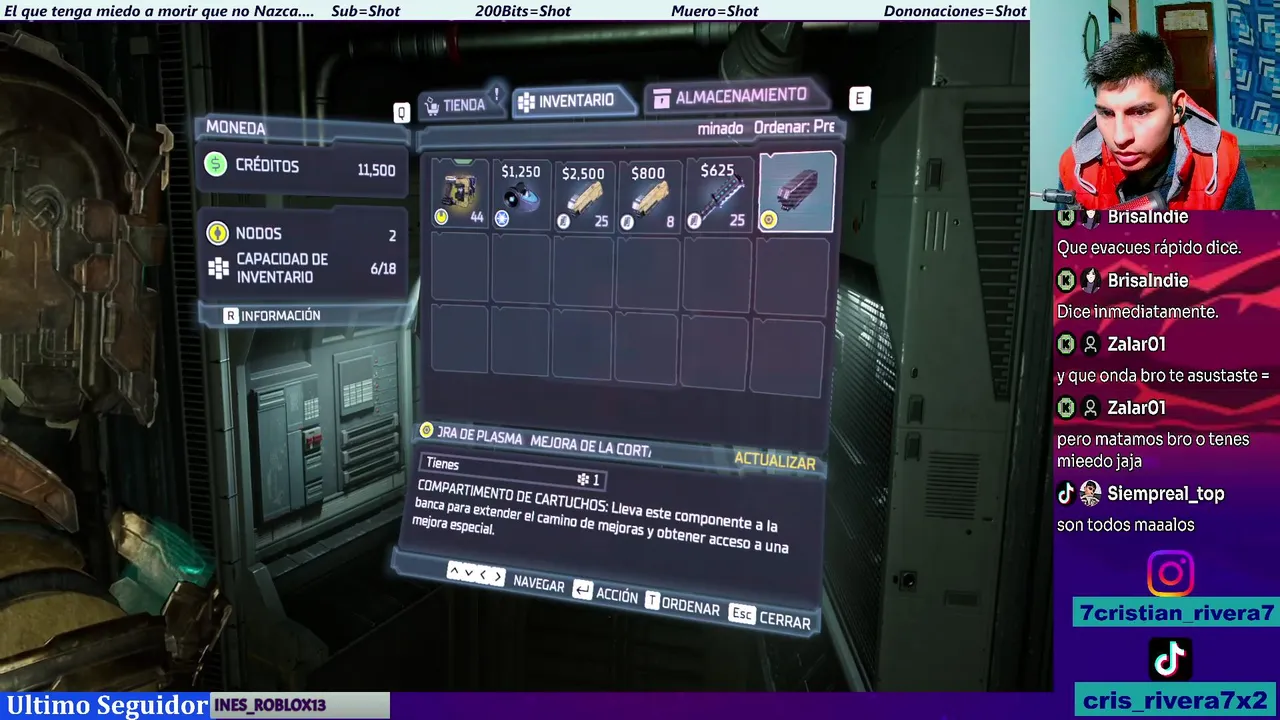1280x720 pixels.
Task: Select the $625 ammo clip item
Action: (x=717, y=194)
